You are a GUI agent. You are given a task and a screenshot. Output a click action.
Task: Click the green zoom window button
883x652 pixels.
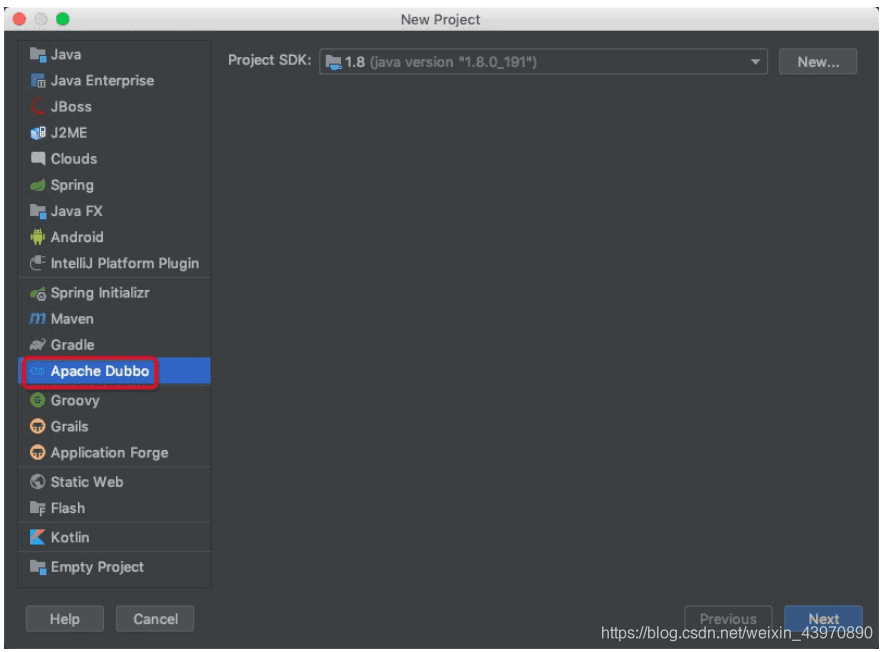(x=63, y=19)
